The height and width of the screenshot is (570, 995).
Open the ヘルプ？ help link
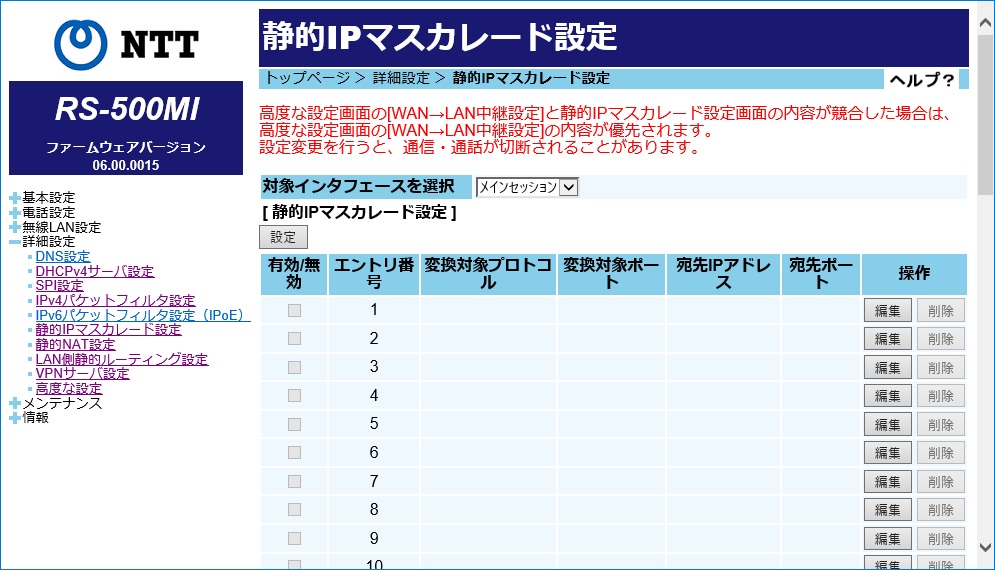[921, 80]
